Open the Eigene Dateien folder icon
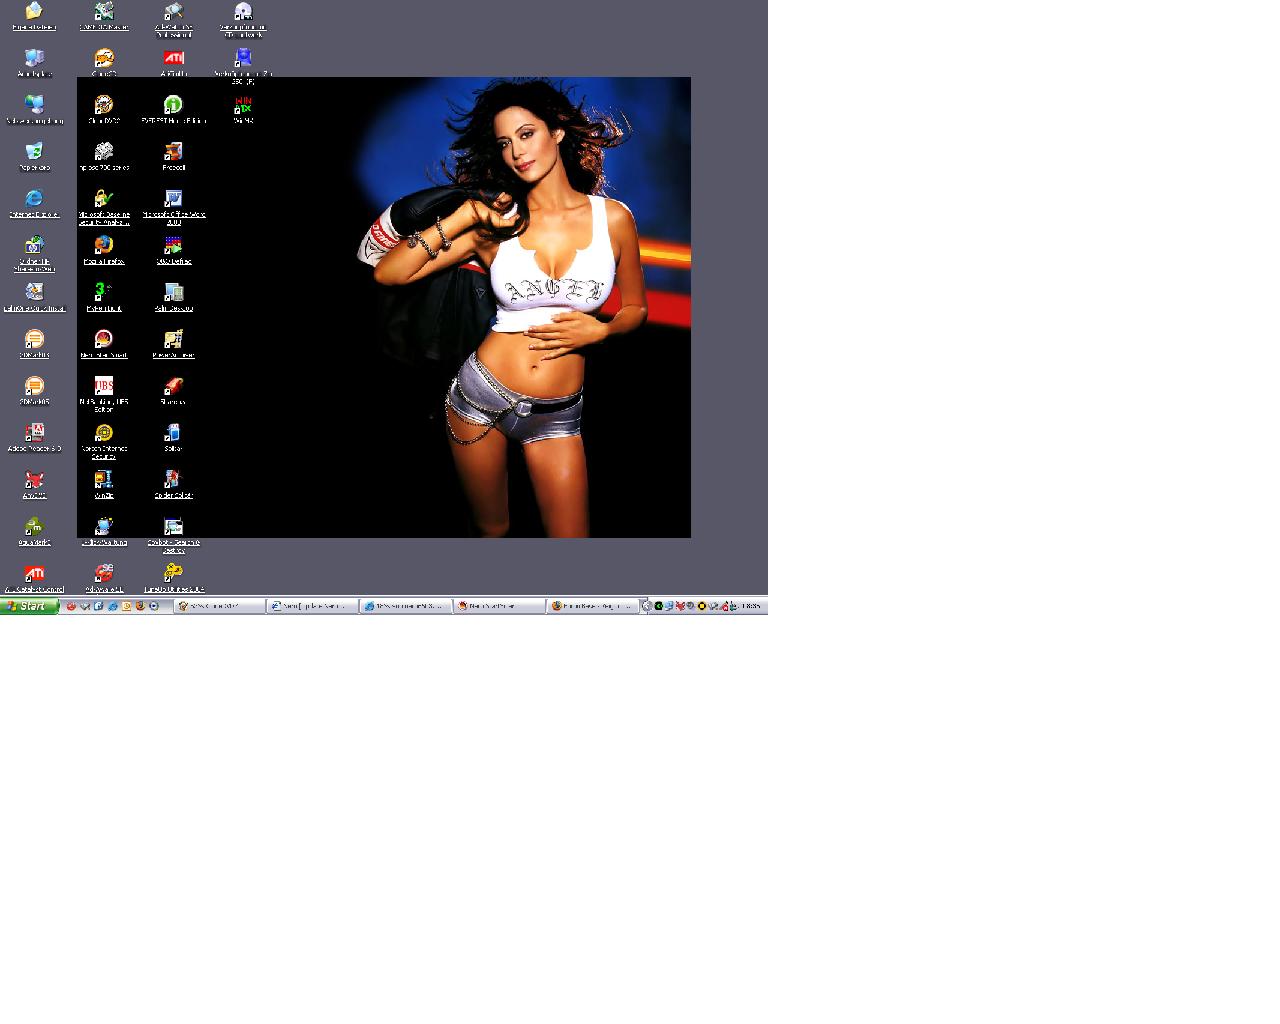This screenshot has width=1280, height=1024. point(34,12)
